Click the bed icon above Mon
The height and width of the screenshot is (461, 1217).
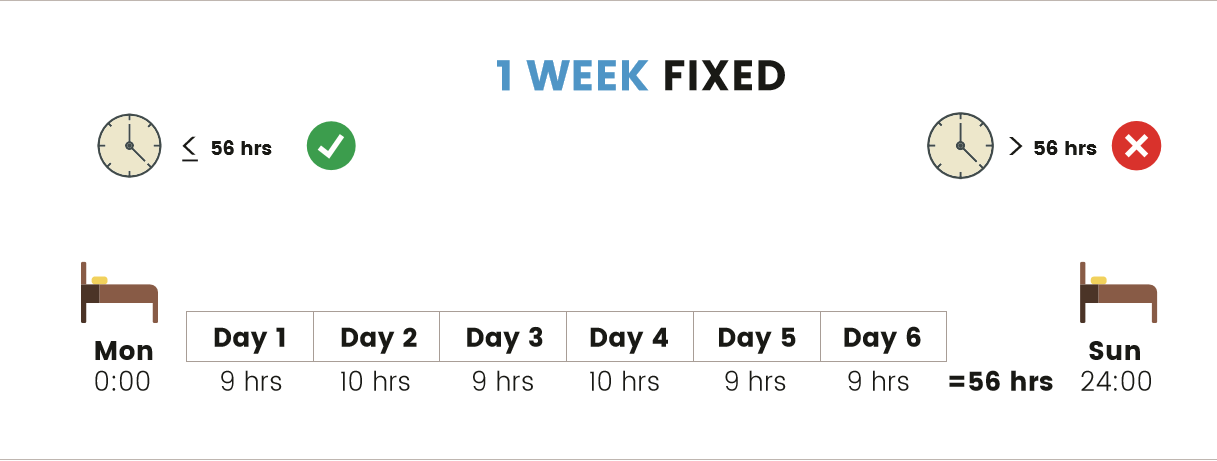(x=119, y=292)
